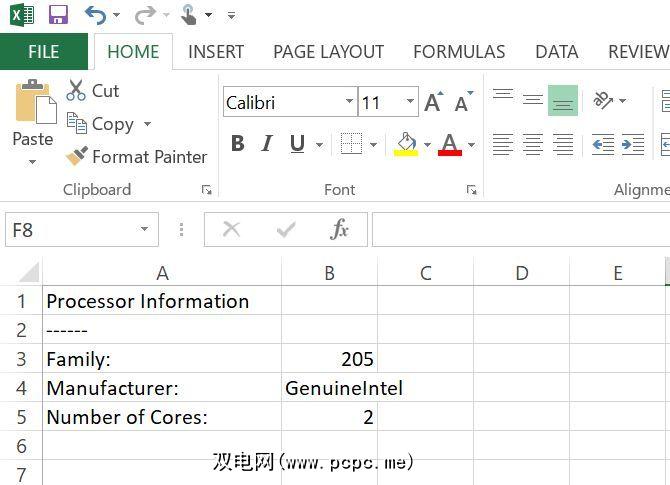This screenshot has width=670, height=485.
Task: Open the Calibri font name dropdown
Action: pyautogui.click(x=349, y=102)
